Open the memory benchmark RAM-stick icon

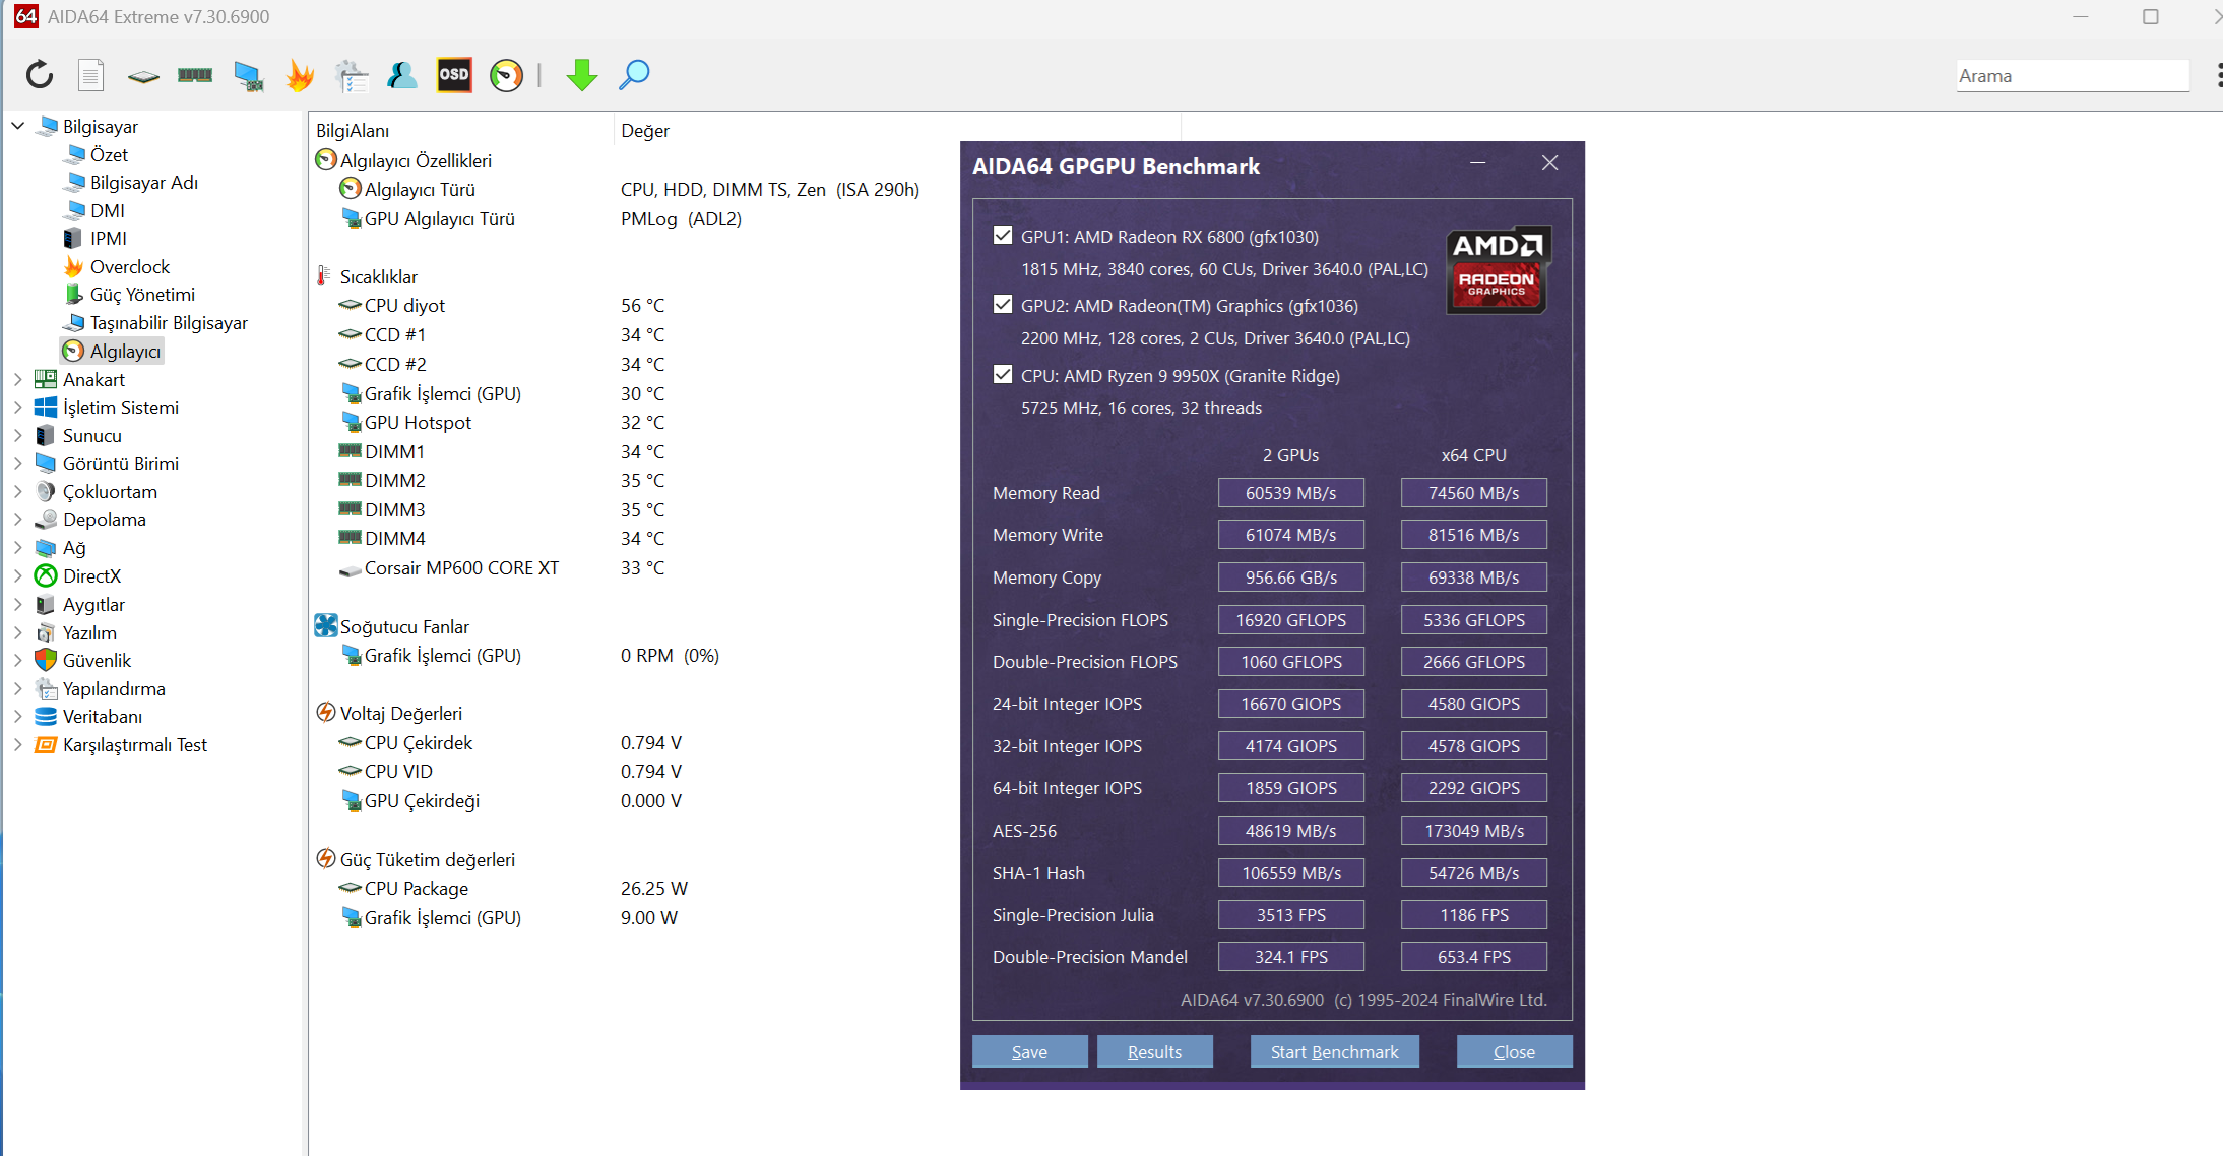[x=195, y=75]
